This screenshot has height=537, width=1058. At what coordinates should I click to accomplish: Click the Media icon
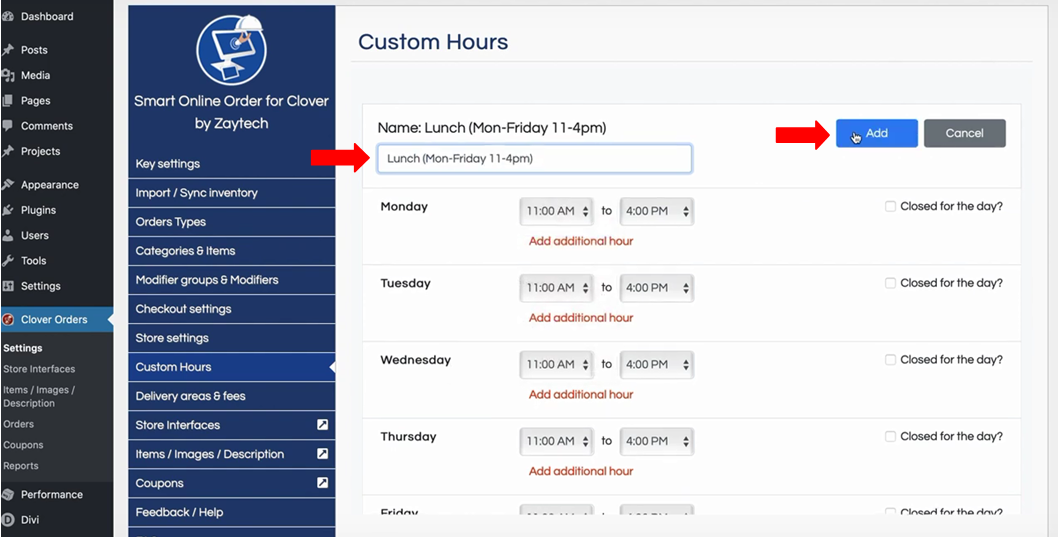coord(8,76)
